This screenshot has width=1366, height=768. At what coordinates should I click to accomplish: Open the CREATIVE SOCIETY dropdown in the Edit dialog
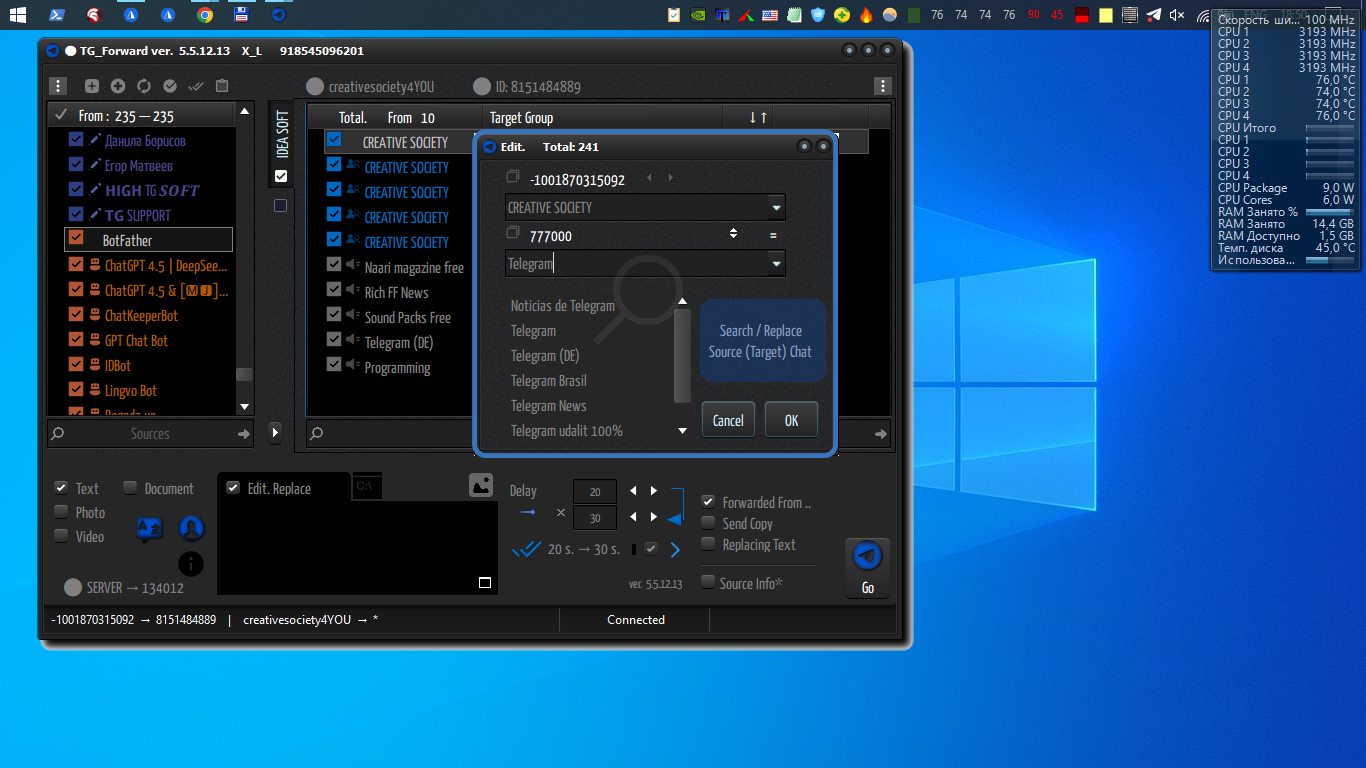point(776,207)
